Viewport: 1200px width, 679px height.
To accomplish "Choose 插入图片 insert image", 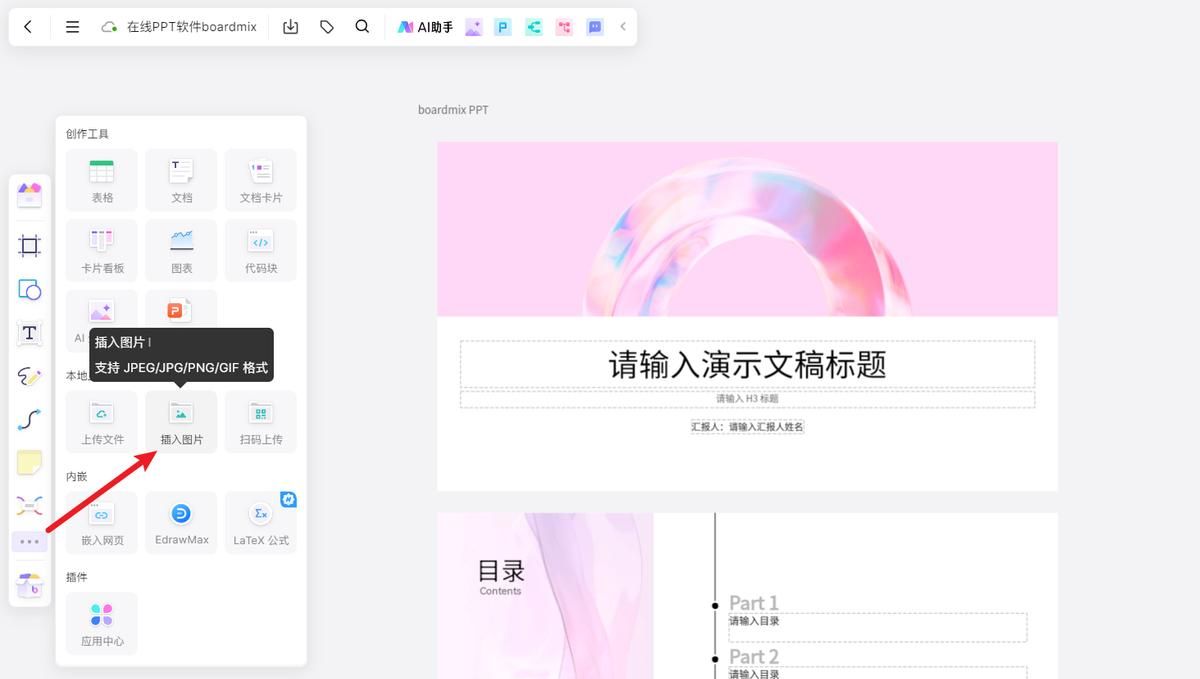I will (181, 422).
